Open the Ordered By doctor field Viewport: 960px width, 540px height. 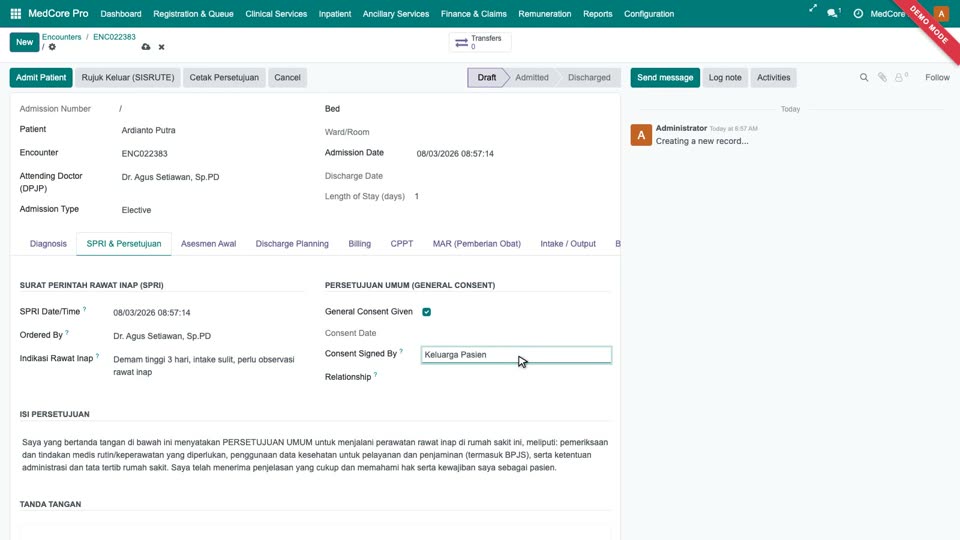point(207,336)
